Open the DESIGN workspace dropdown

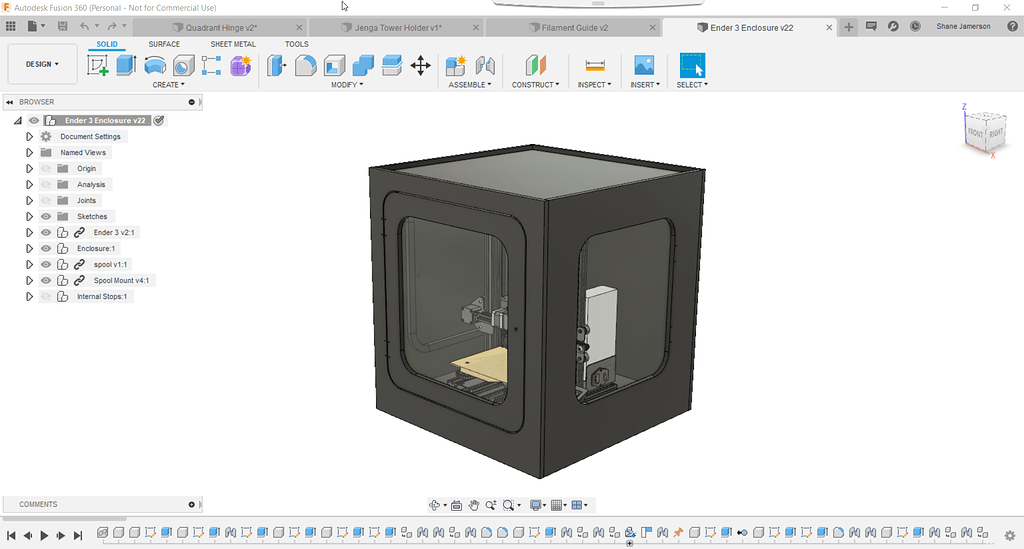[x=42, y=64]
